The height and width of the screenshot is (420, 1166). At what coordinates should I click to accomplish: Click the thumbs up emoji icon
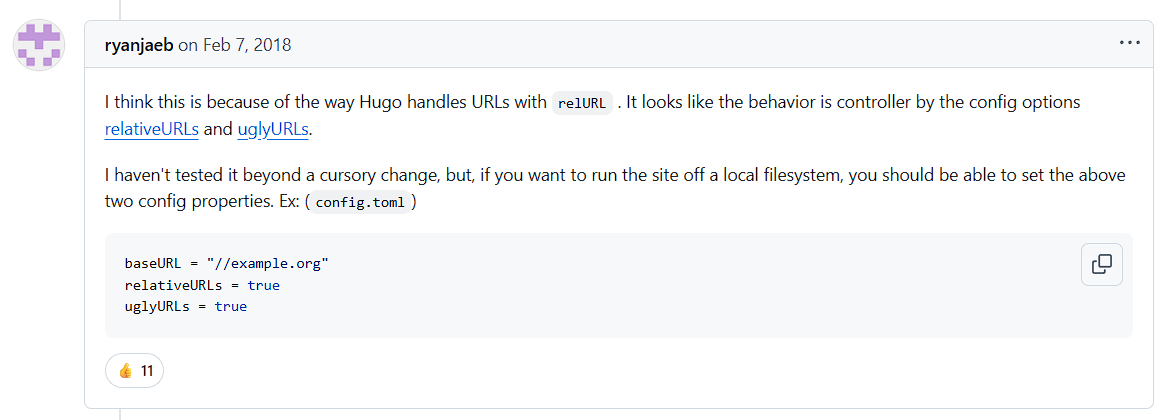(x=126, y=370)
